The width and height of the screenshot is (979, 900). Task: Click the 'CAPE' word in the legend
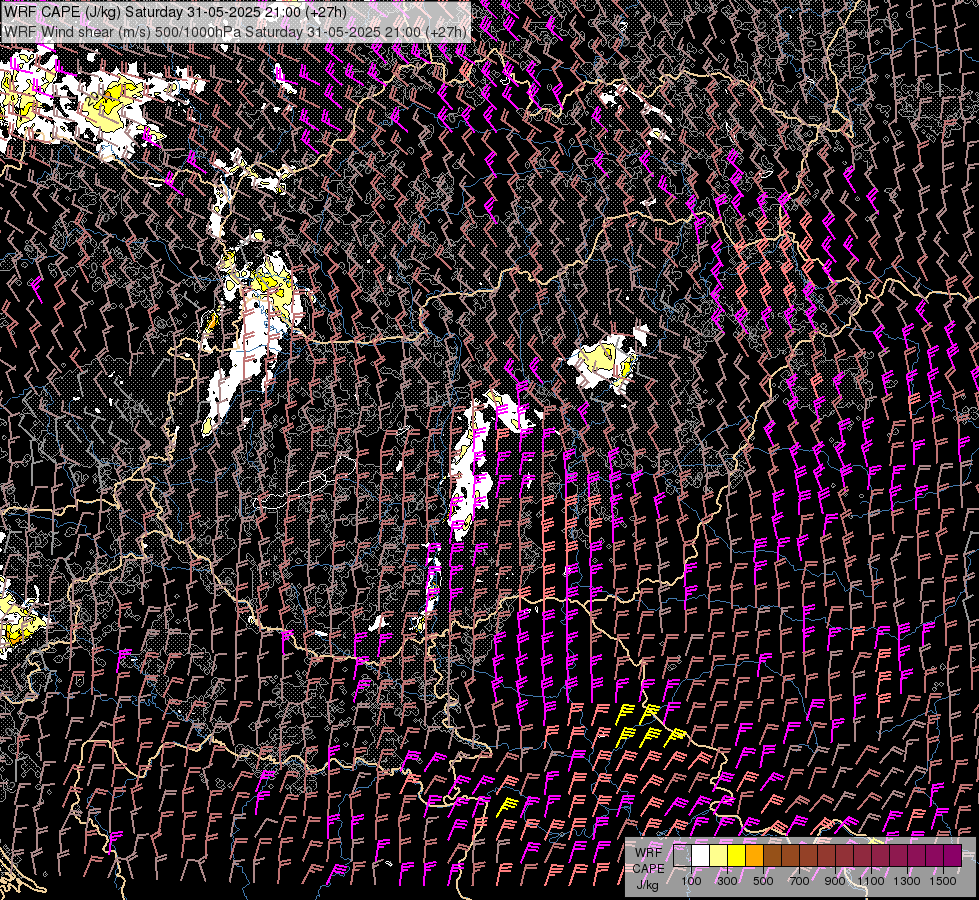[x=649, y=869]
